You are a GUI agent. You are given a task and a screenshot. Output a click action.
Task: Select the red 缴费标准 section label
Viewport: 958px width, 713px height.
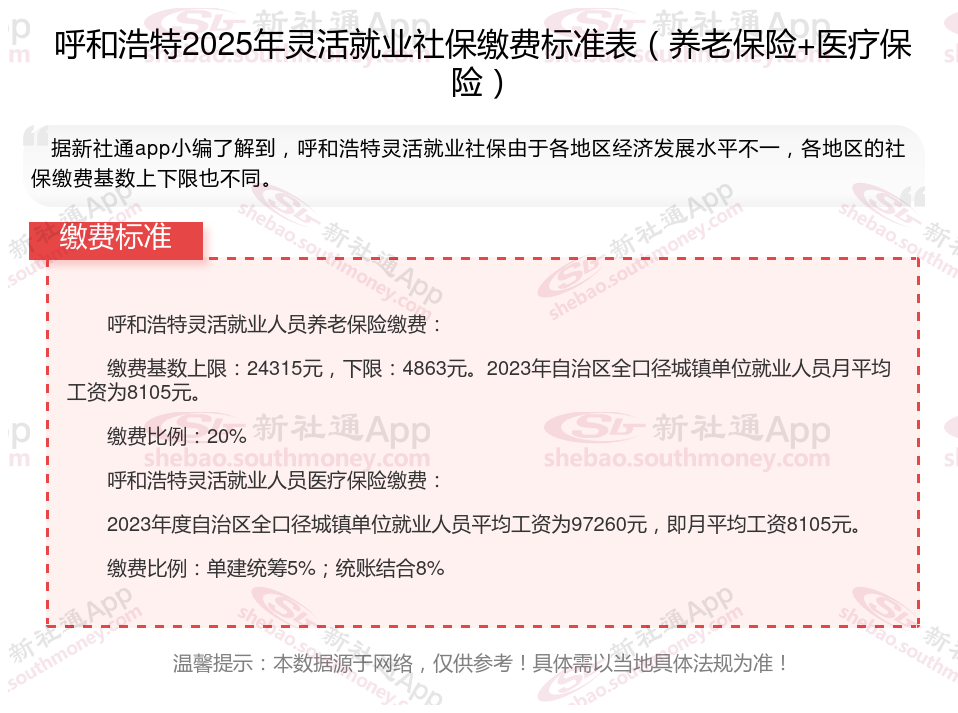(x=115, y=240)
